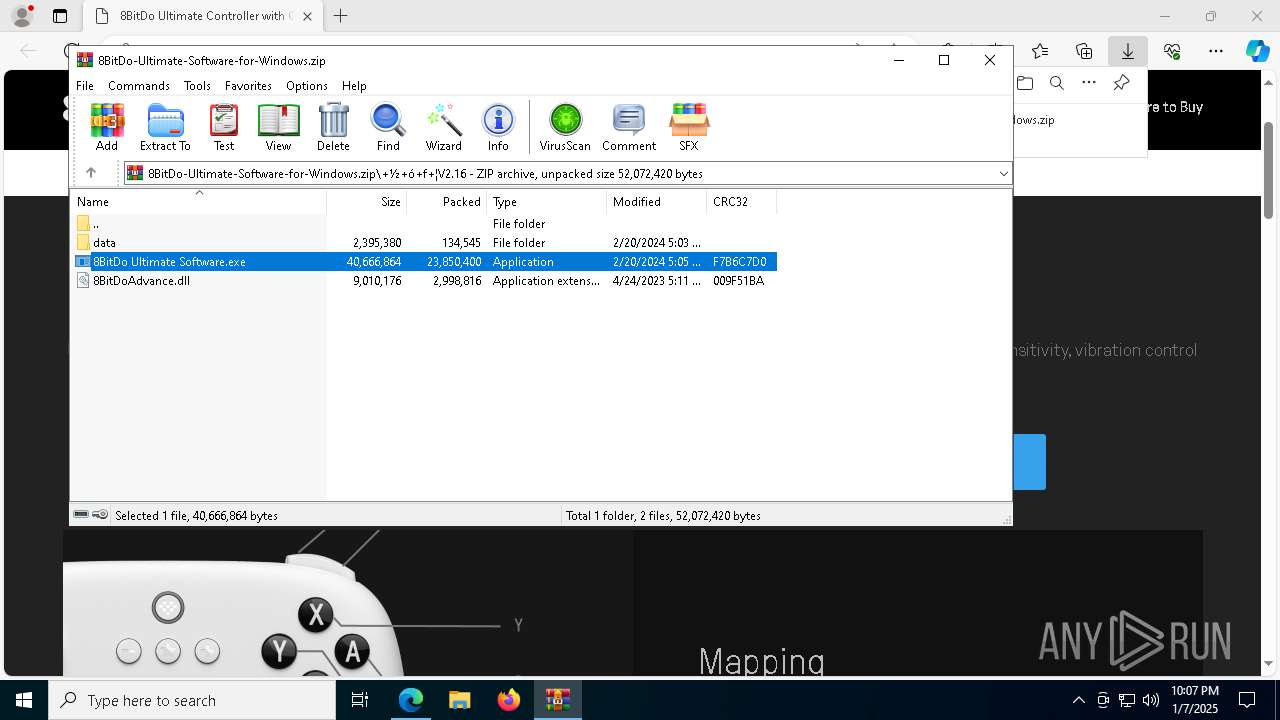Open Edge tab actions menu icon
Image resolution: width=1280 pixels, height=720 pixels.
60,16
